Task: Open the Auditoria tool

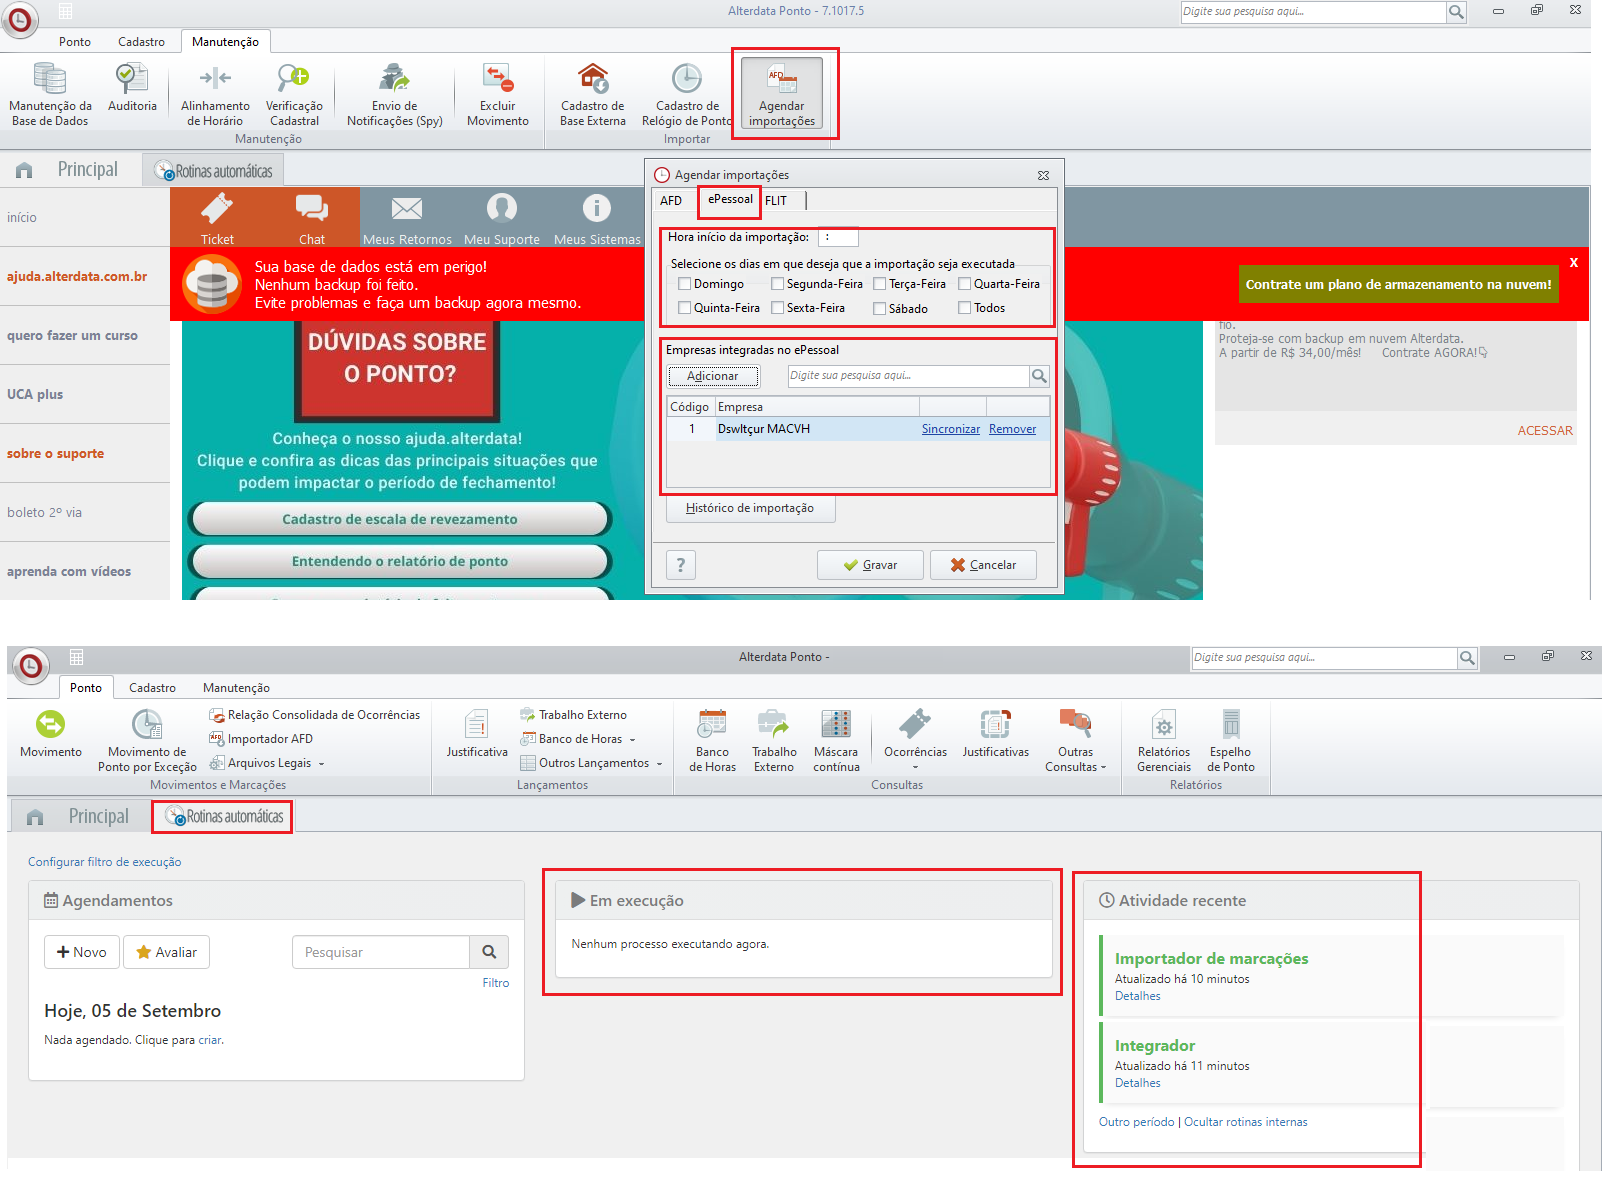Action: tap(132, 87)
